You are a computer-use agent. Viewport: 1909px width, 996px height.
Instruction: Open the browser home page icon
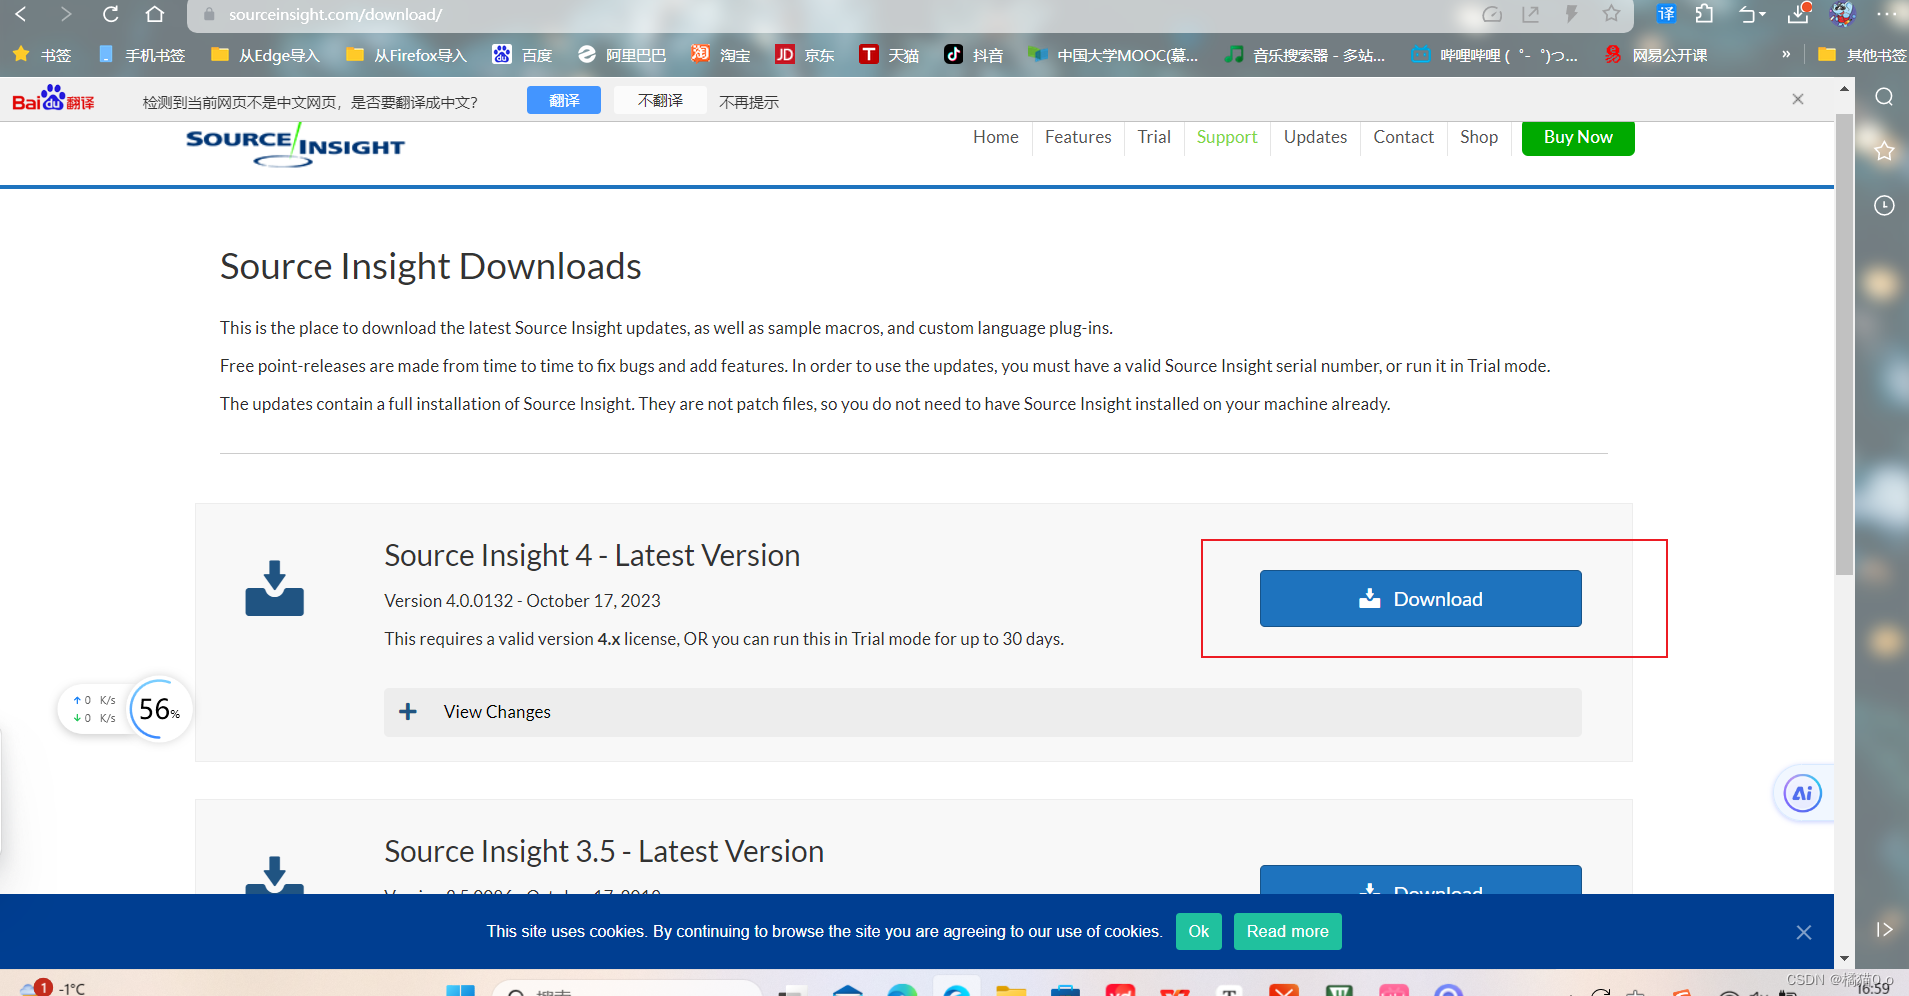[154, 14]
